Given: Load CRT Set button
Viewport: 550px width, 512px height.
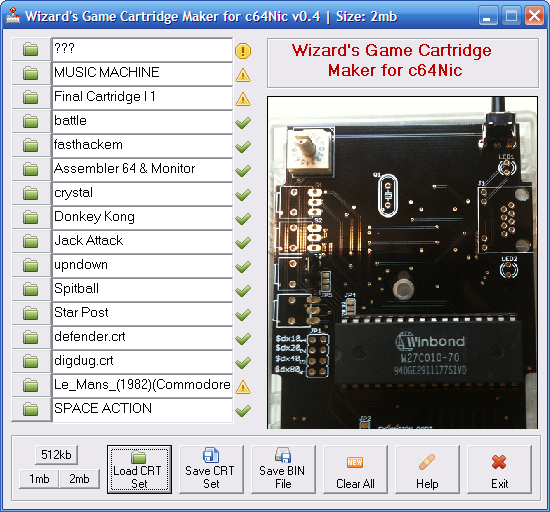Looking at the screenshot, I should [139, 470].
